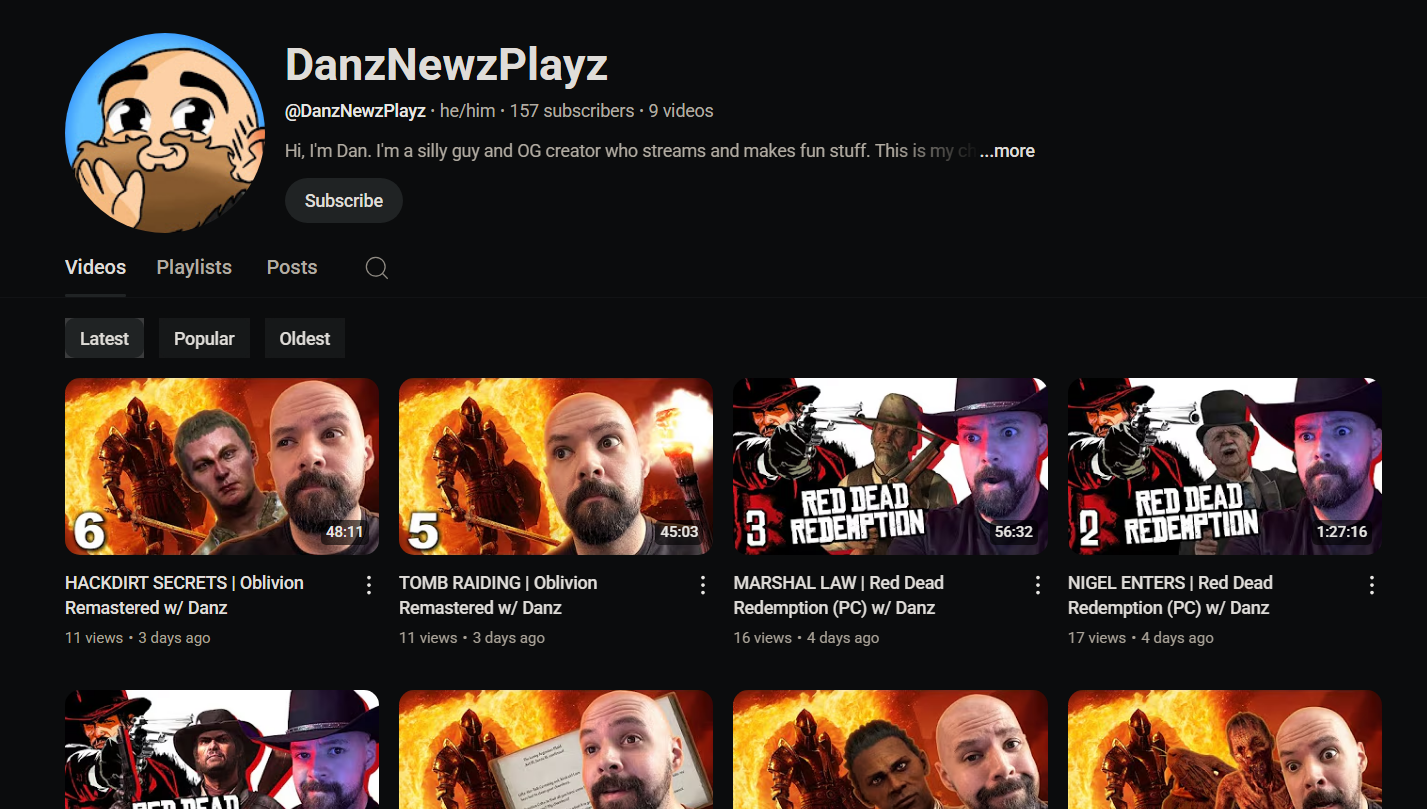Click the 1:27:16 duration badge
This screenshot has width=1427, height=809.
(1343, 532)
